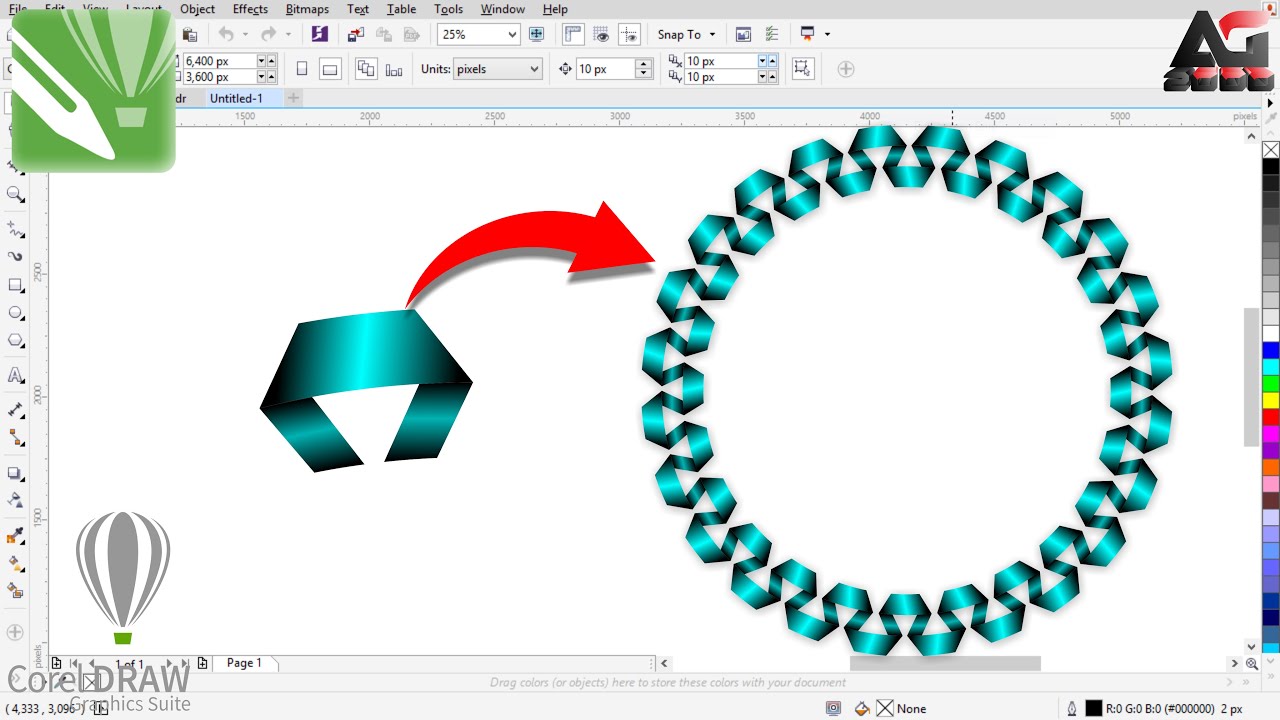Open the Bitmaps menu
1280x720 pixels.
click(x=307, y=9)
